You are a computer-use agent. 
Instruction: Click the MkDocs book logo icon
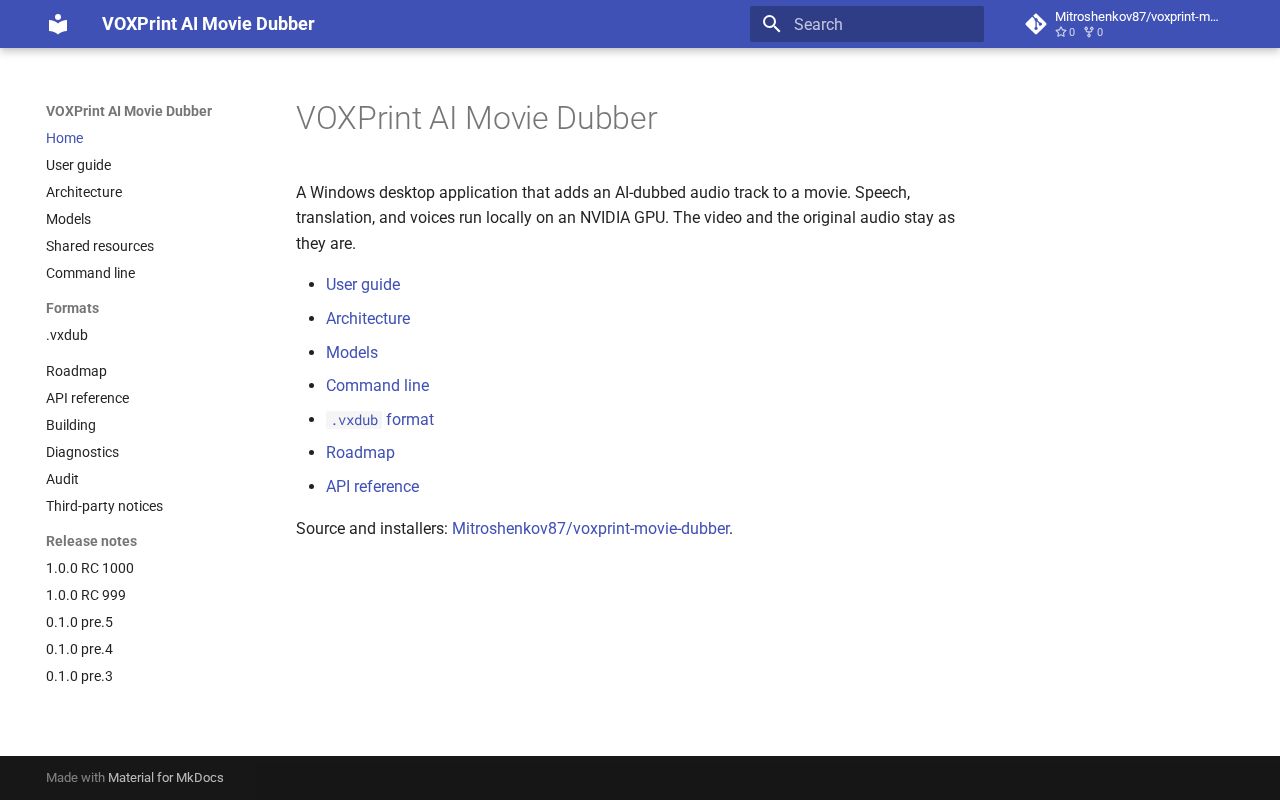(x=58, y=24)
